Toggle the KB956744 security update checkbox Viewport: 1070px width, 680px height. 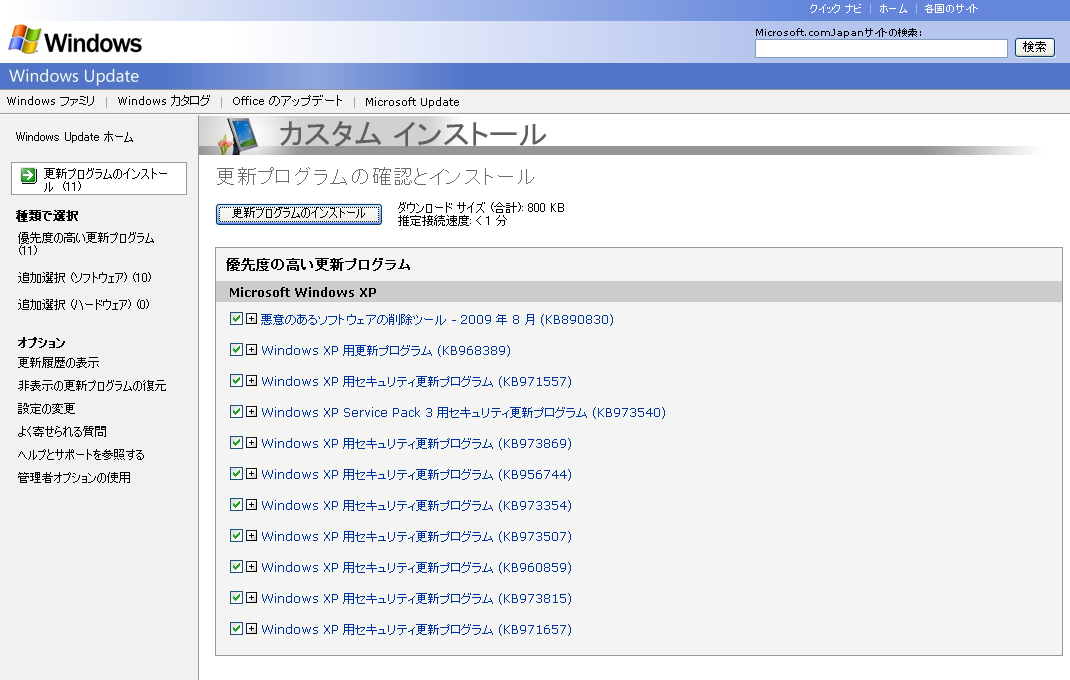[x=236, y=473]
